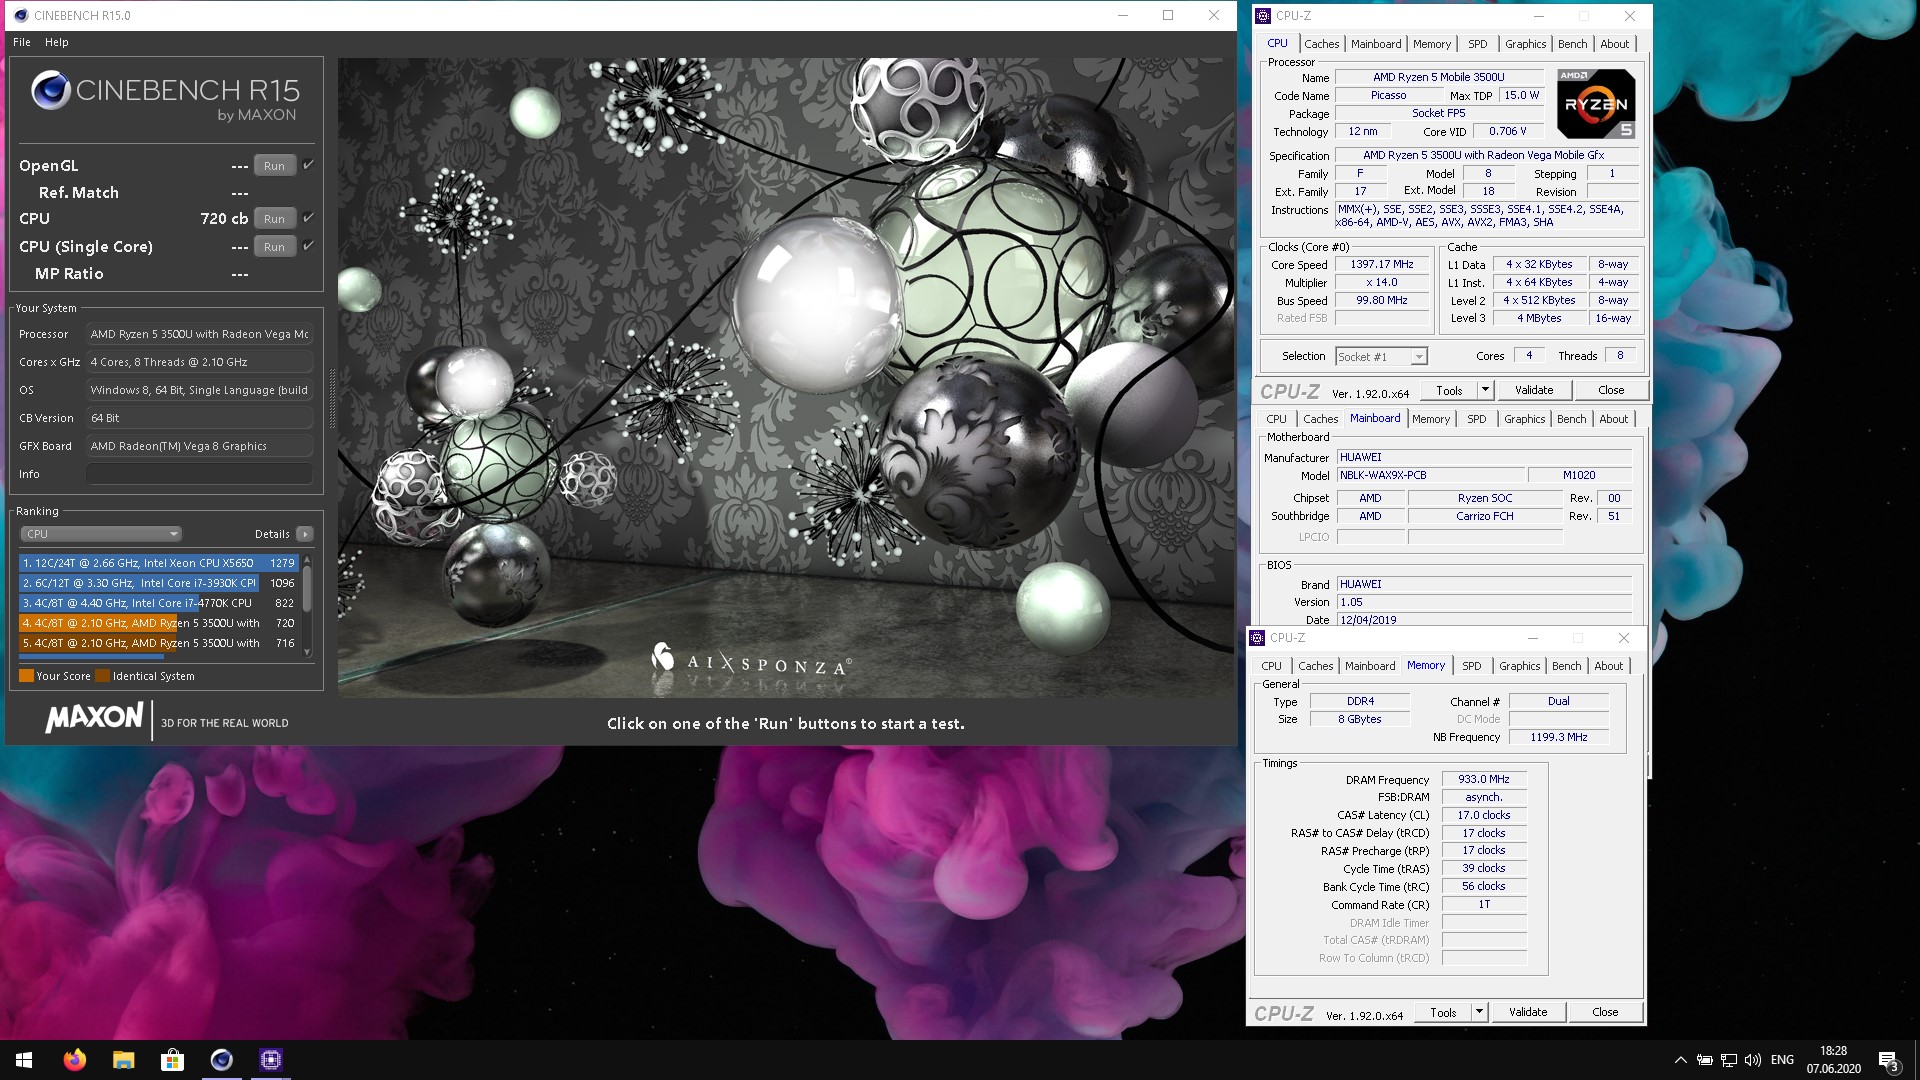Click Validate in bottom CPU-Z window
Image resolution: width=1920 pixels, height=1080 pixels.
click(x=1528, y=1013)
